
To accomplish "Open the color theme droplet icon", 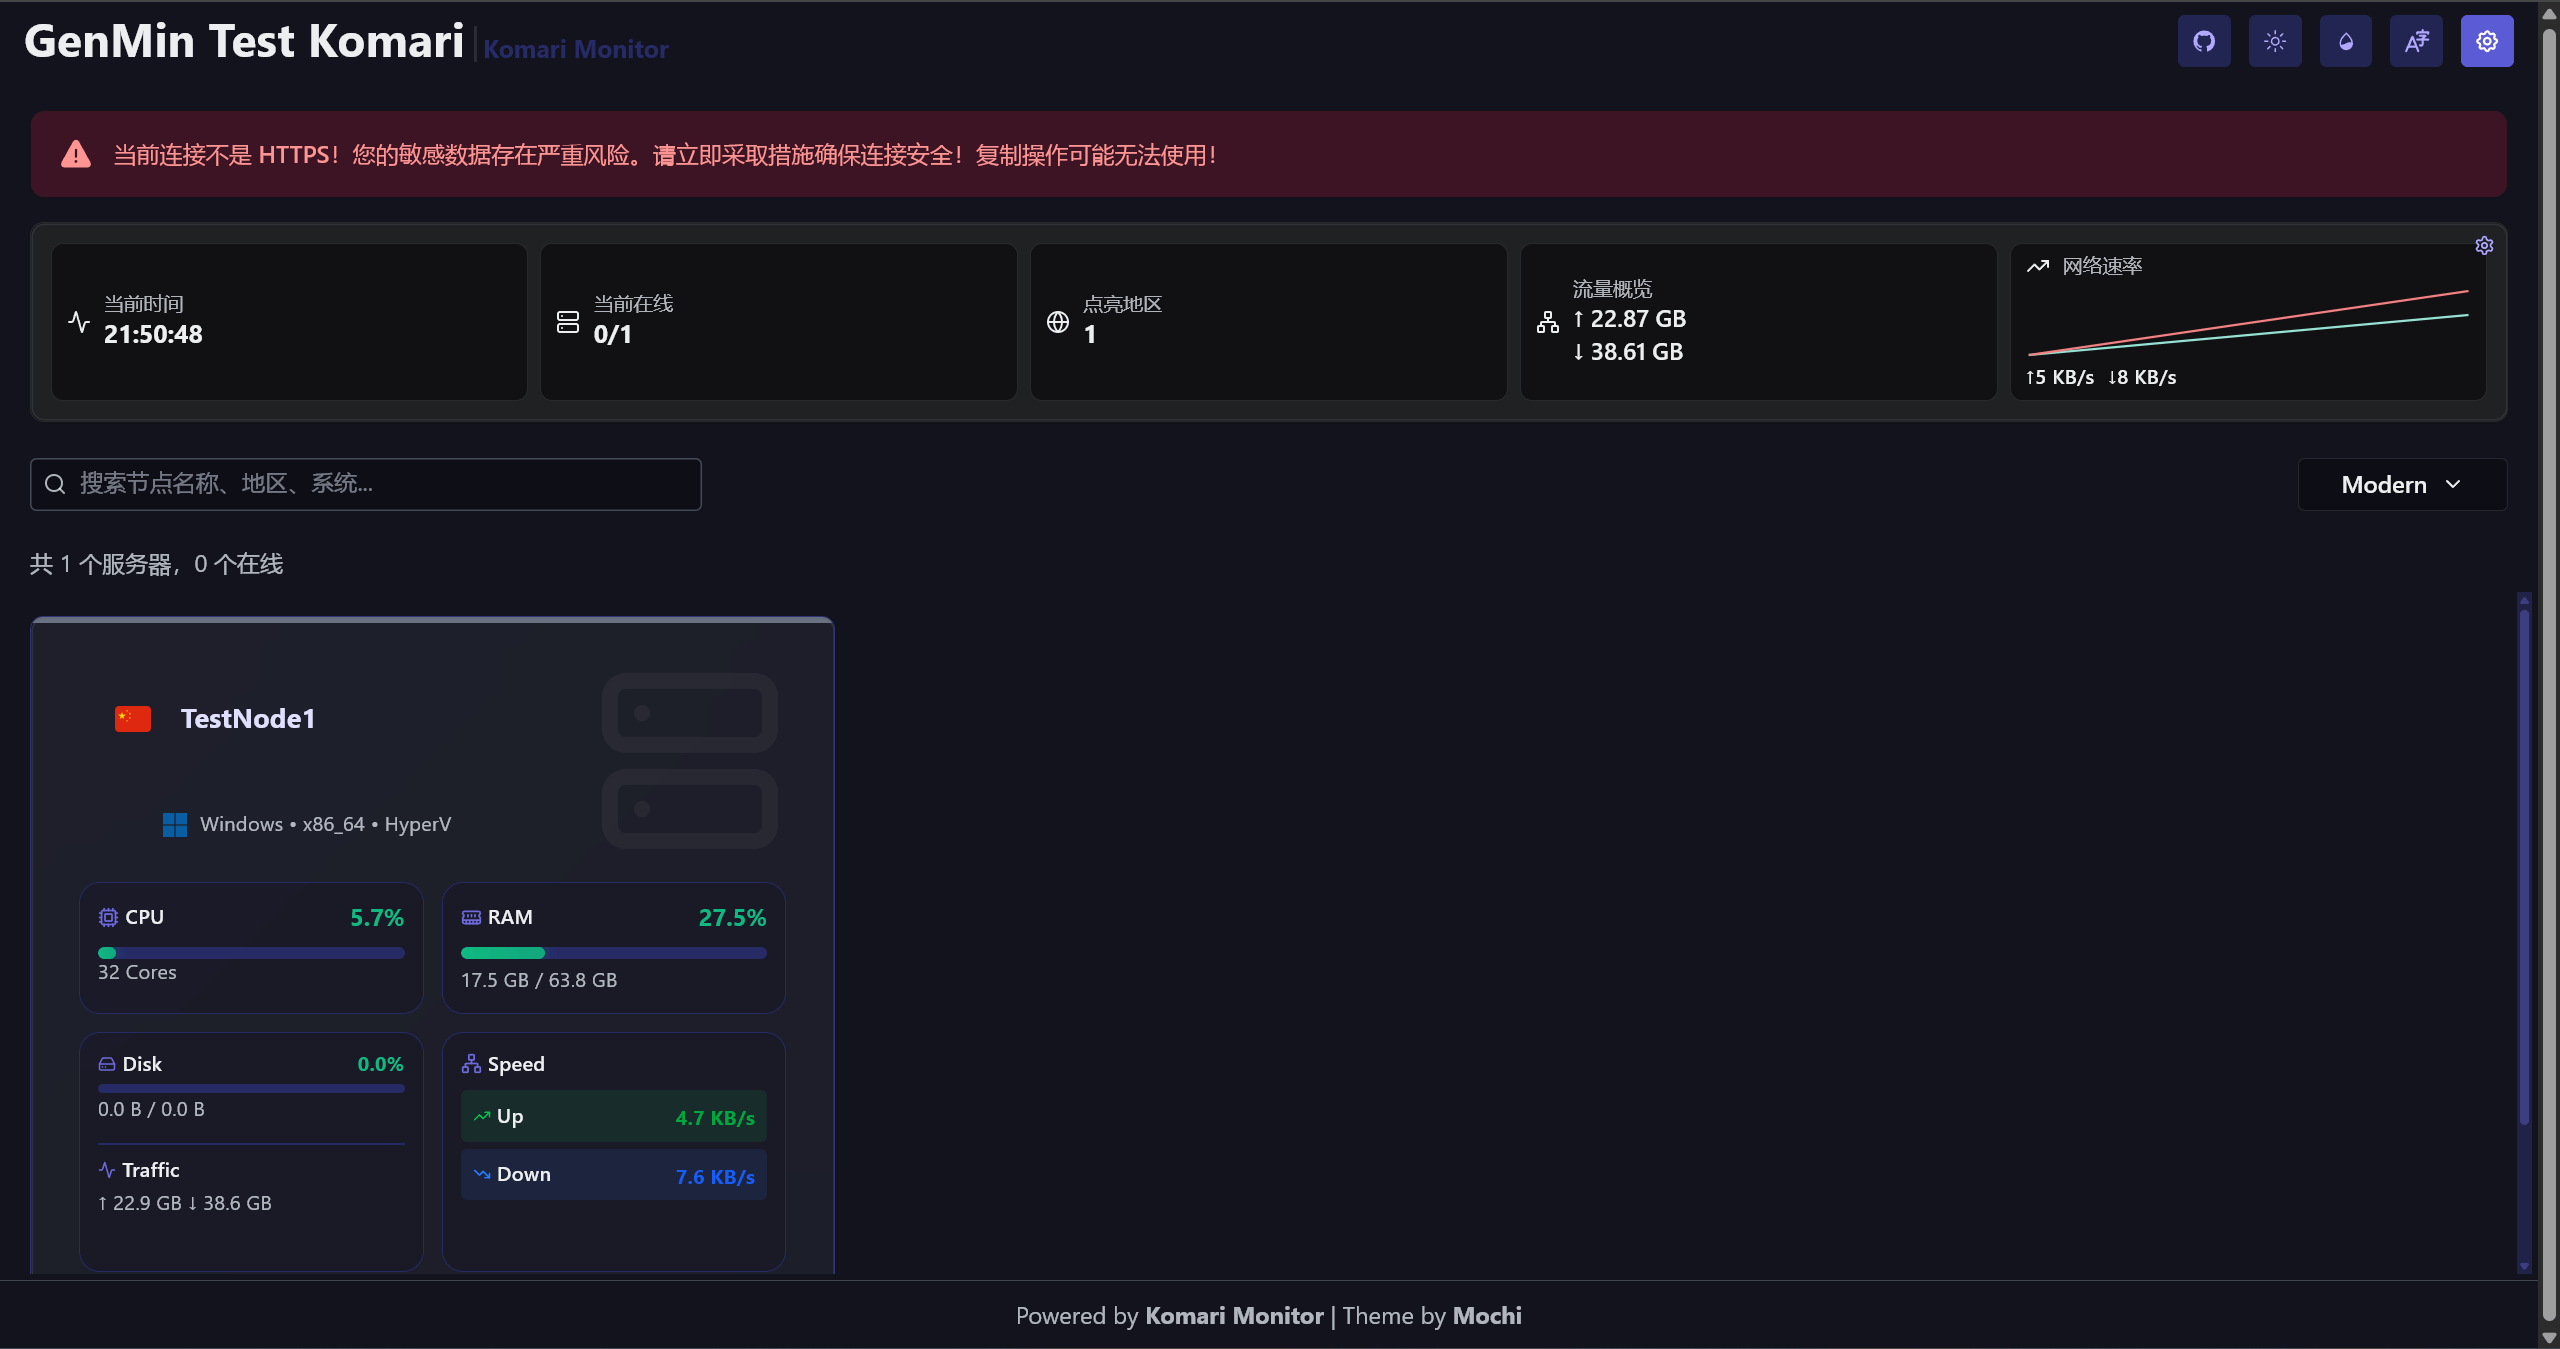I will 2345,42.
